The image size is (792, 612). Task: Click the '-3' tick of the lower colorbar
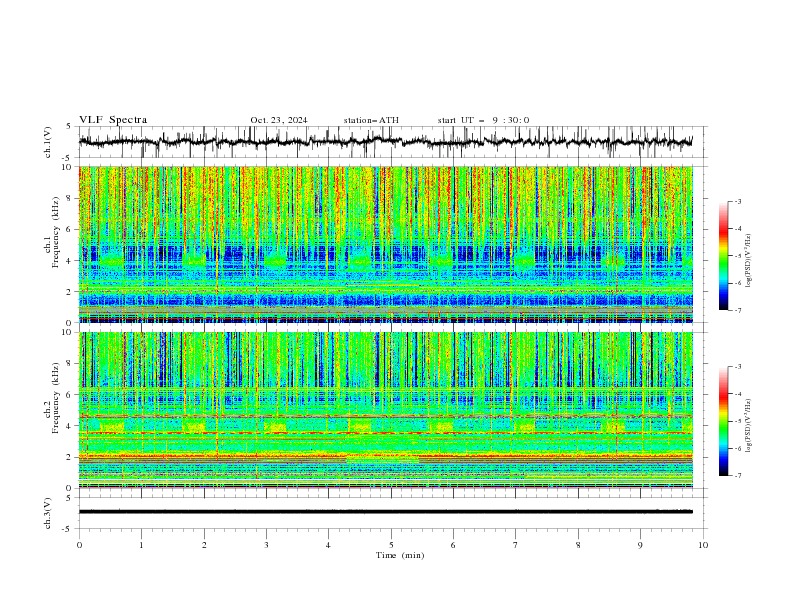(738, 367)
